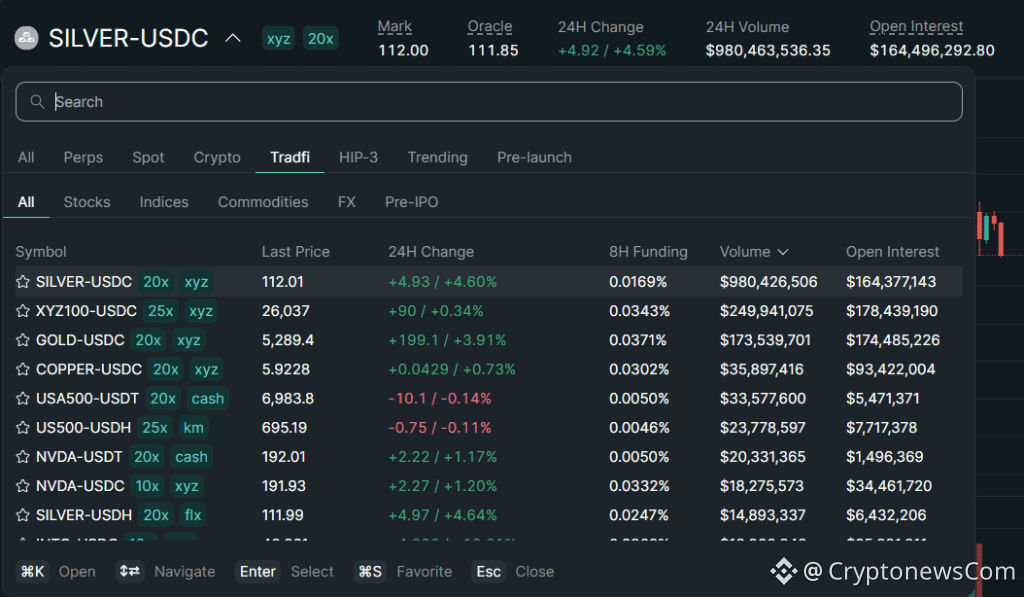Click the star icon beside COPPER-USDC

(x=21, y=369)
